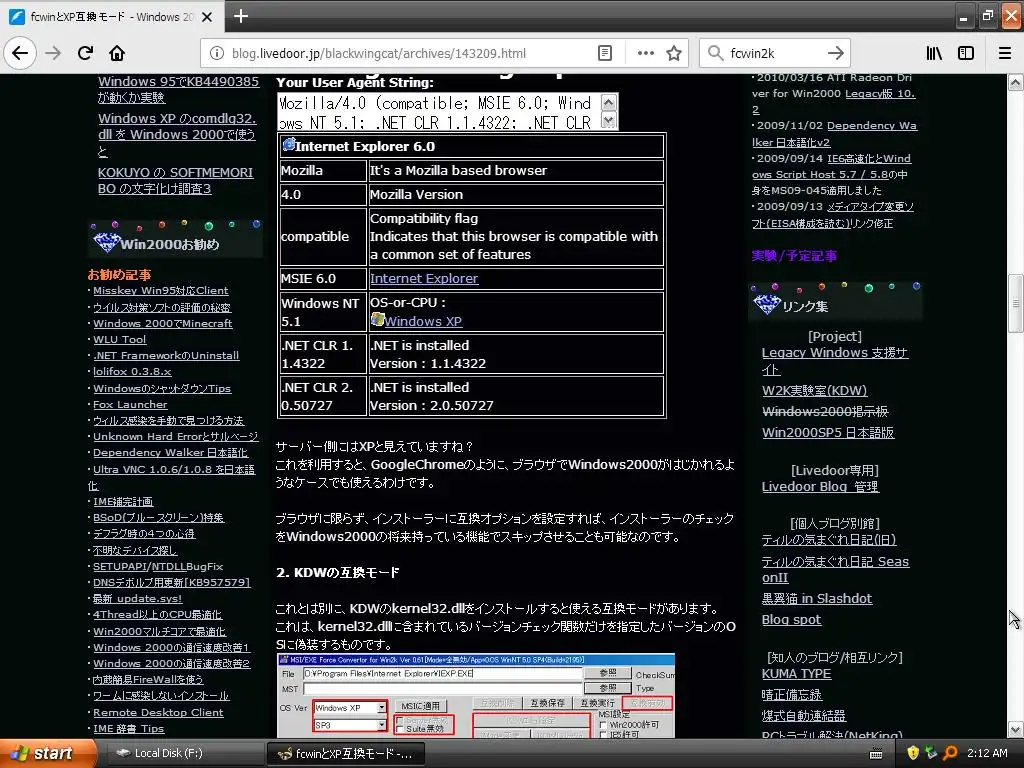The height and width of the screenshot is (768, 1024).
Task: Open SETUPAPI/NTDLLBugFix link
Action: 158,567
